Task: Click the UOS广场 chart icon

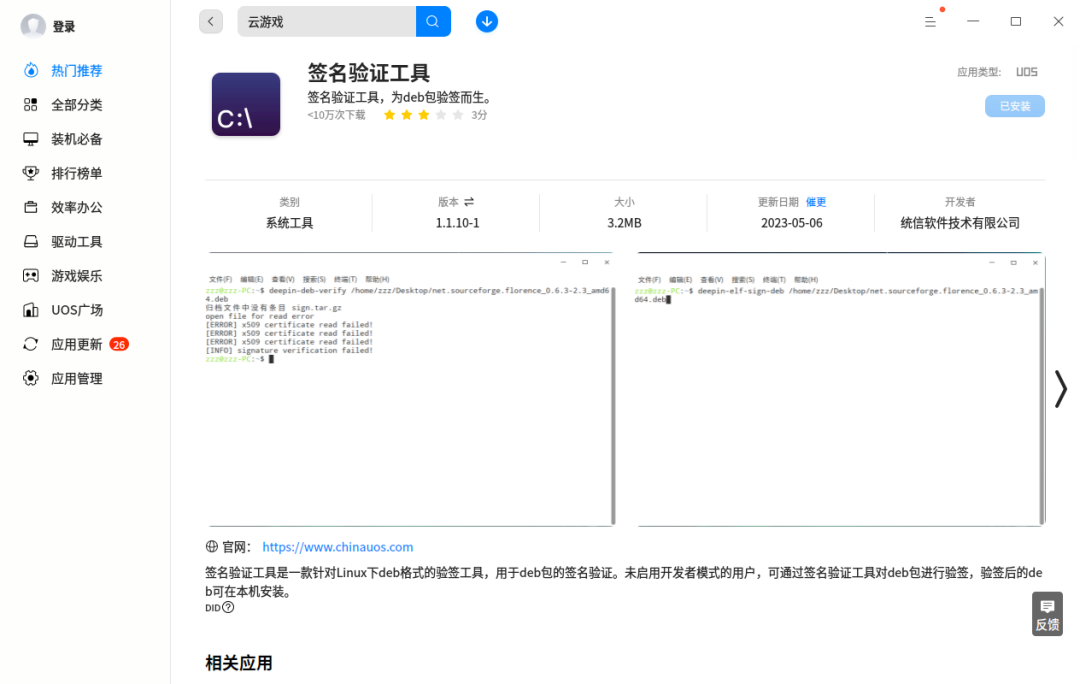Action: pyautogui.click(x=30, y=310)
